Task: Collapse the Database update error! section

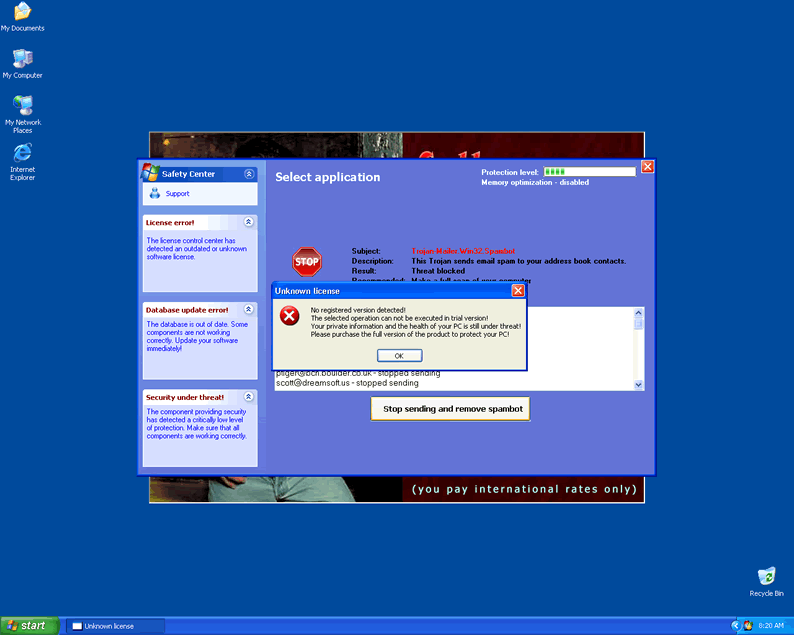Action: (x=249, y=310)
